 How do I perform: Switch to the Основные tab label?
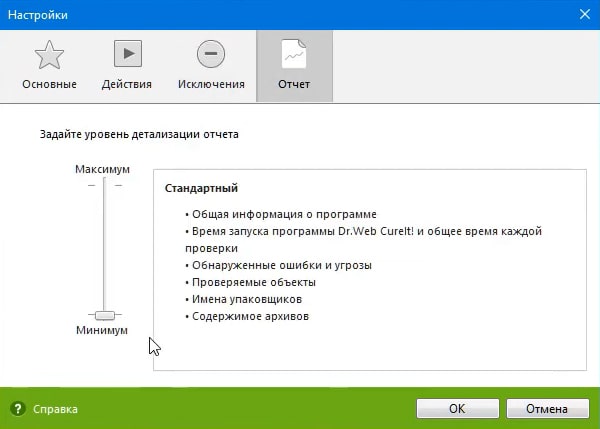click(47, 84)
